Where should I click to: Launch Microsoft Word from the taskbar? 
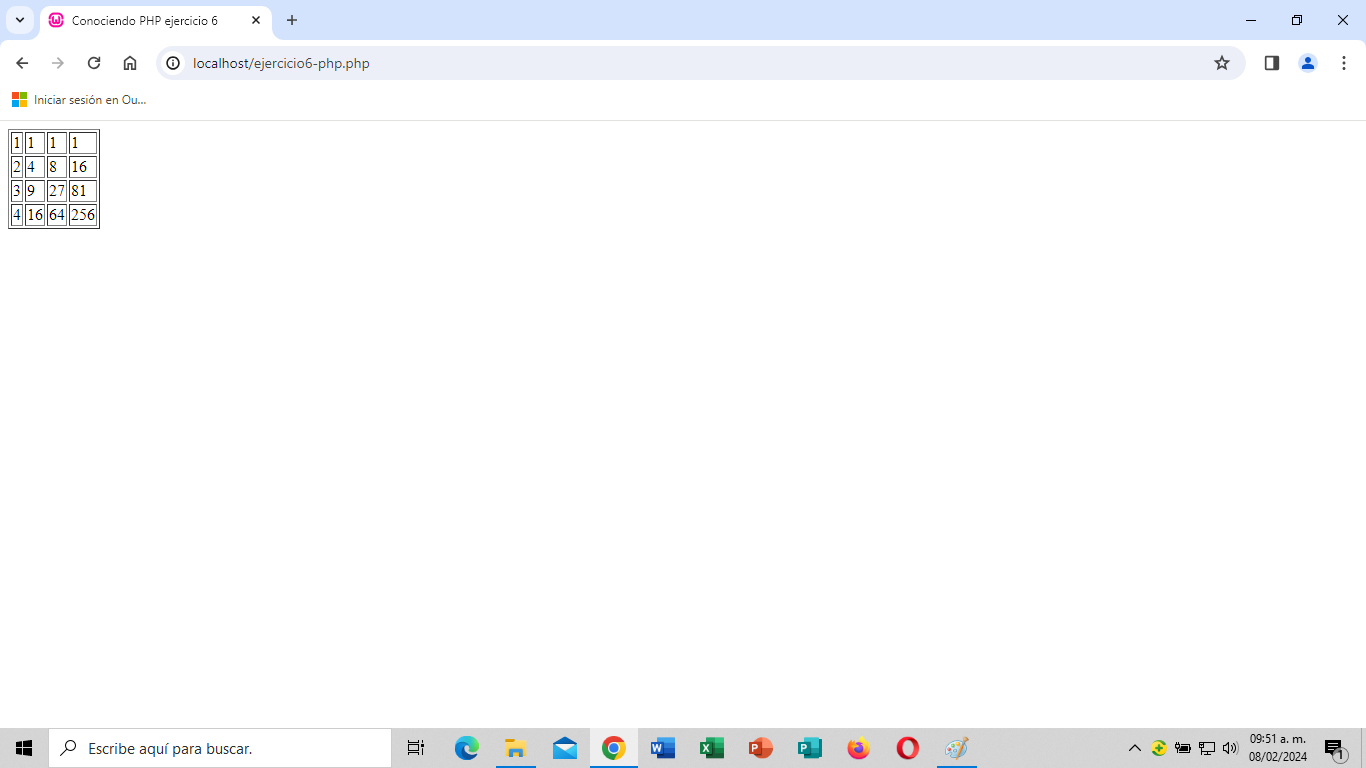(x=662, y=748)
